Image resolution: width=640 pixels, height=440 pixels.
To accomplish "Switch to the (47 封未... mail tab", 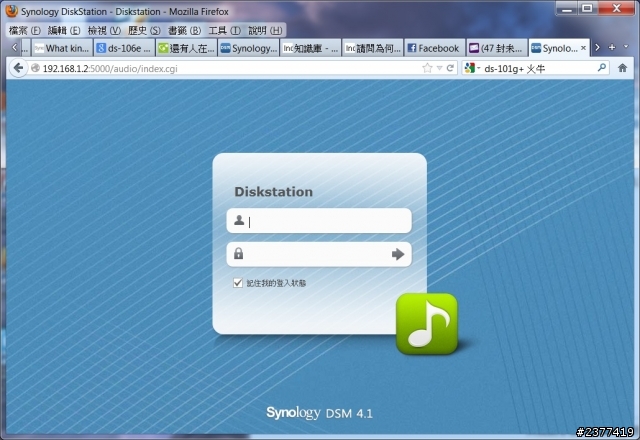I will pos(497,48).
